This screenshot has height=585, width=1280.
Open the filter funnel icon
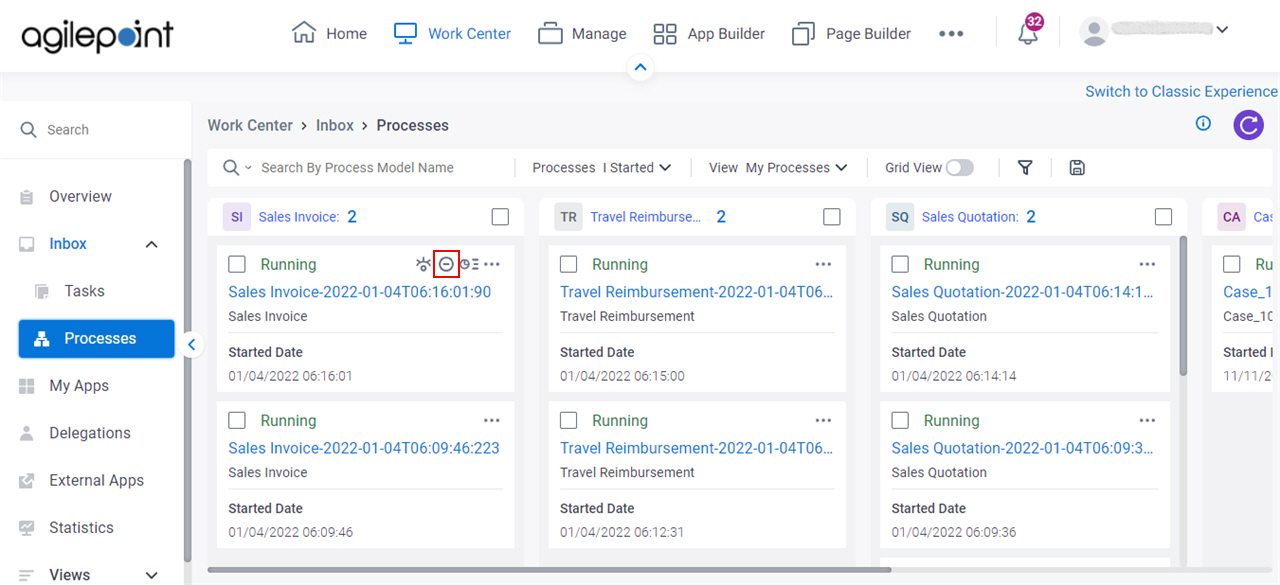1025,167
